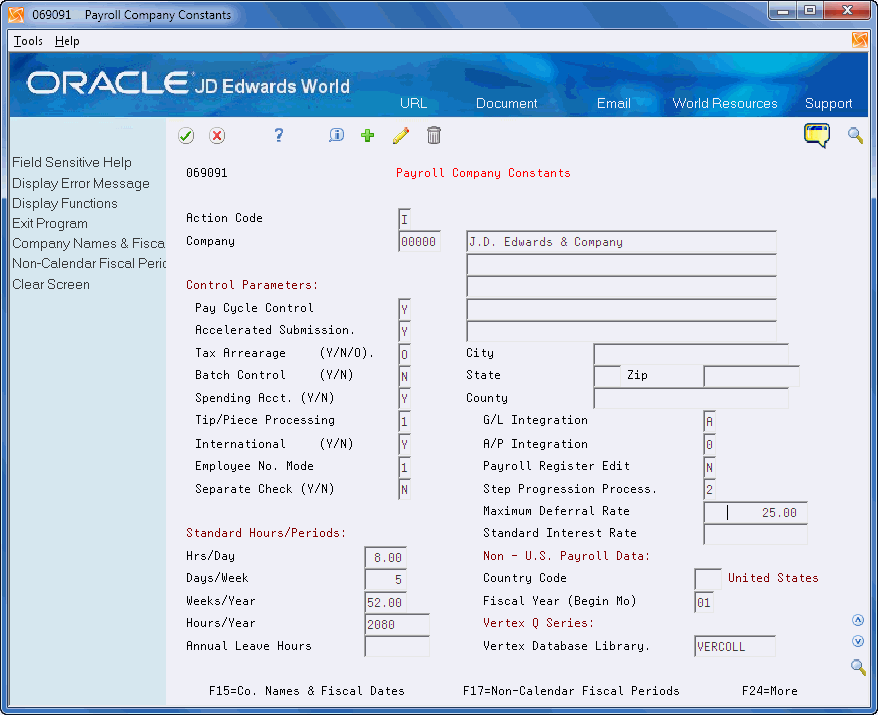This screenshot has height=715, width=878.
Task: Click the Standard Interest Rate field
Action: pos(755,534)
